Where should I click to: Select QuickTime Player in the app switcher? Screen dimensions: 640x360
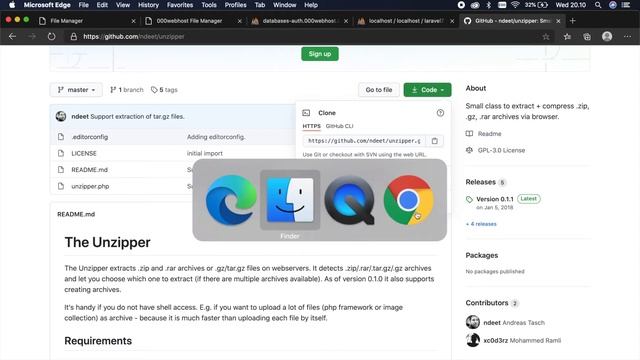[x=349, y=200]
